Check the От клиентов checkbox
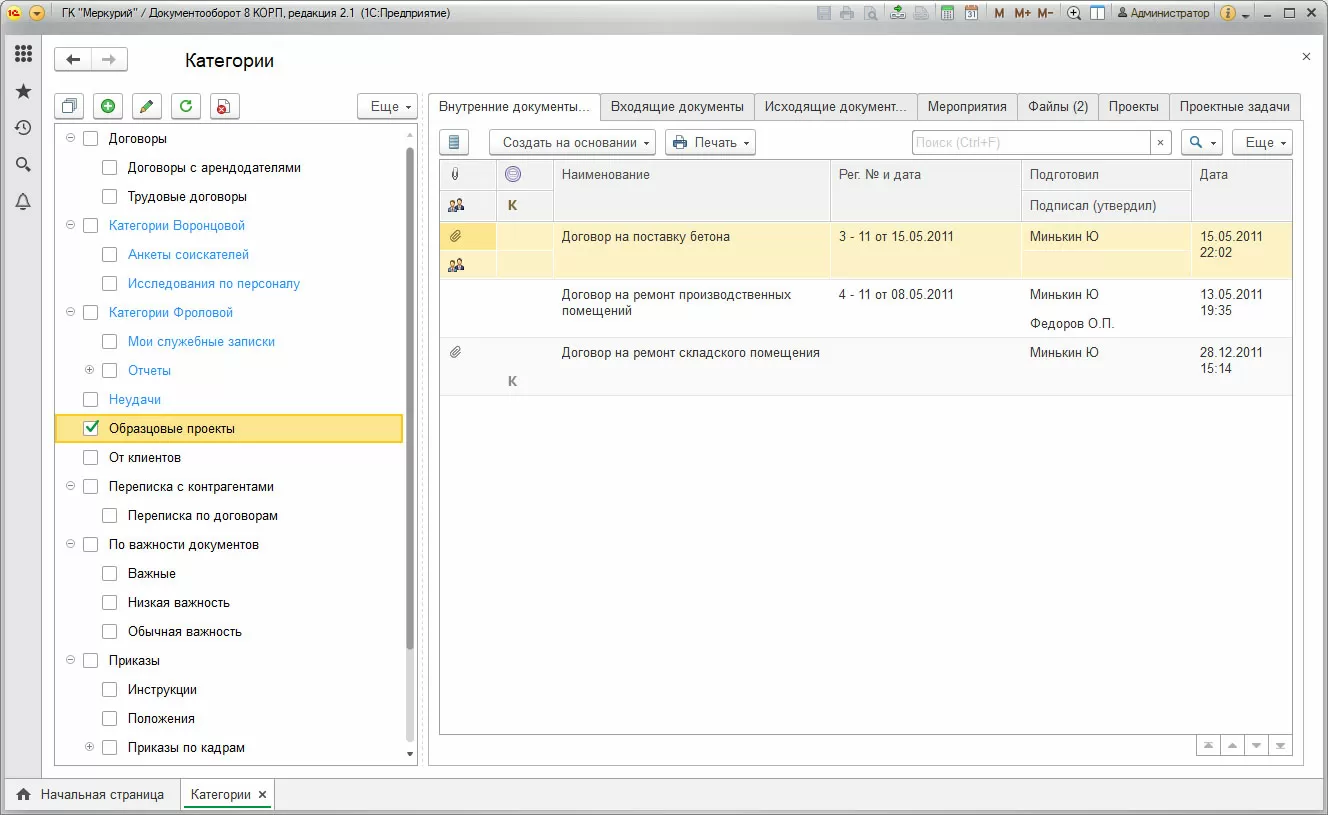Viewport: 1328px width, 815px height. [91, 458]
